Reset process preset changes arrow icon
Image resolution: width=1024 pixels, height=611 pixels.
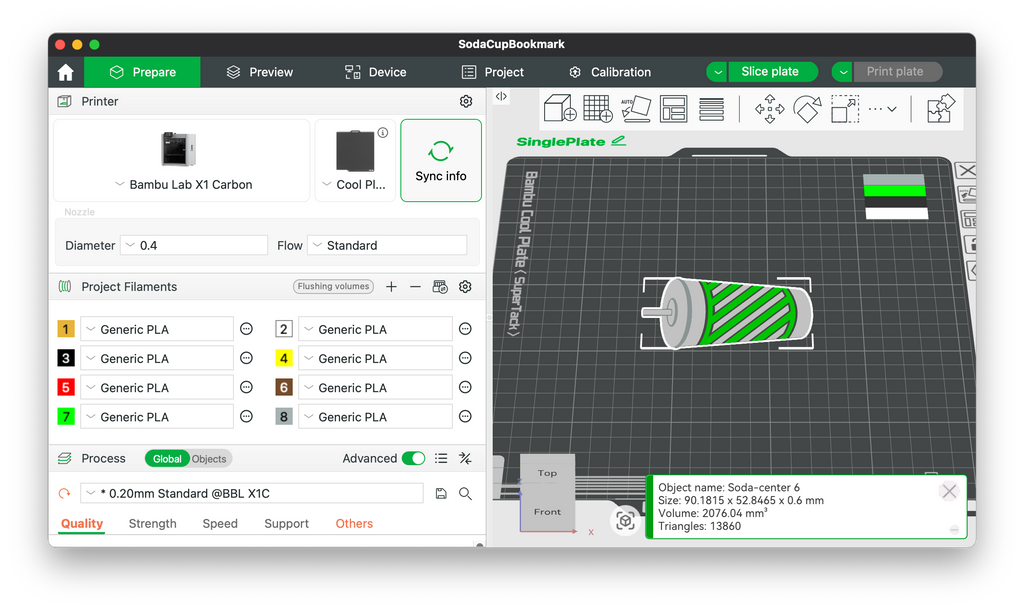pyautogui.click(x=64, y=494)
